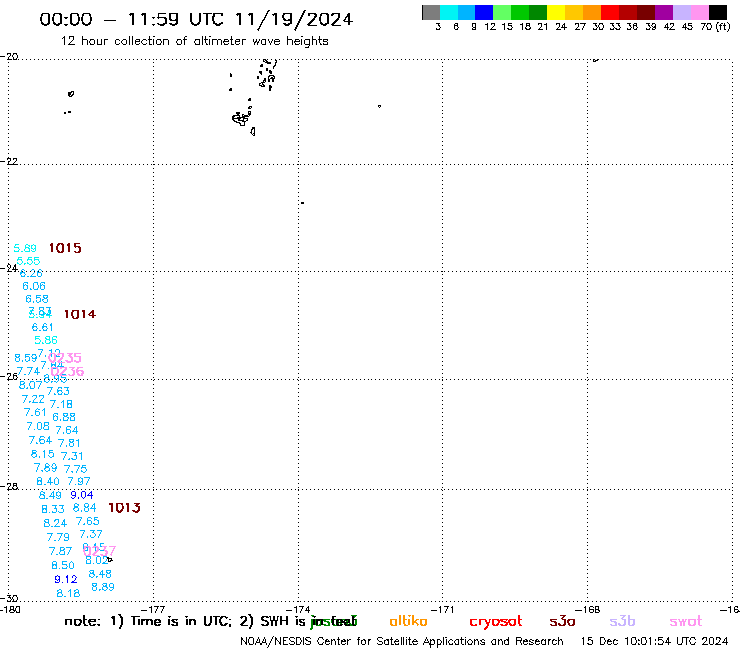This screenshot has height=650, width=740.
Task: Select the 's3b' satellite legend label
Action: click(622, 621)
